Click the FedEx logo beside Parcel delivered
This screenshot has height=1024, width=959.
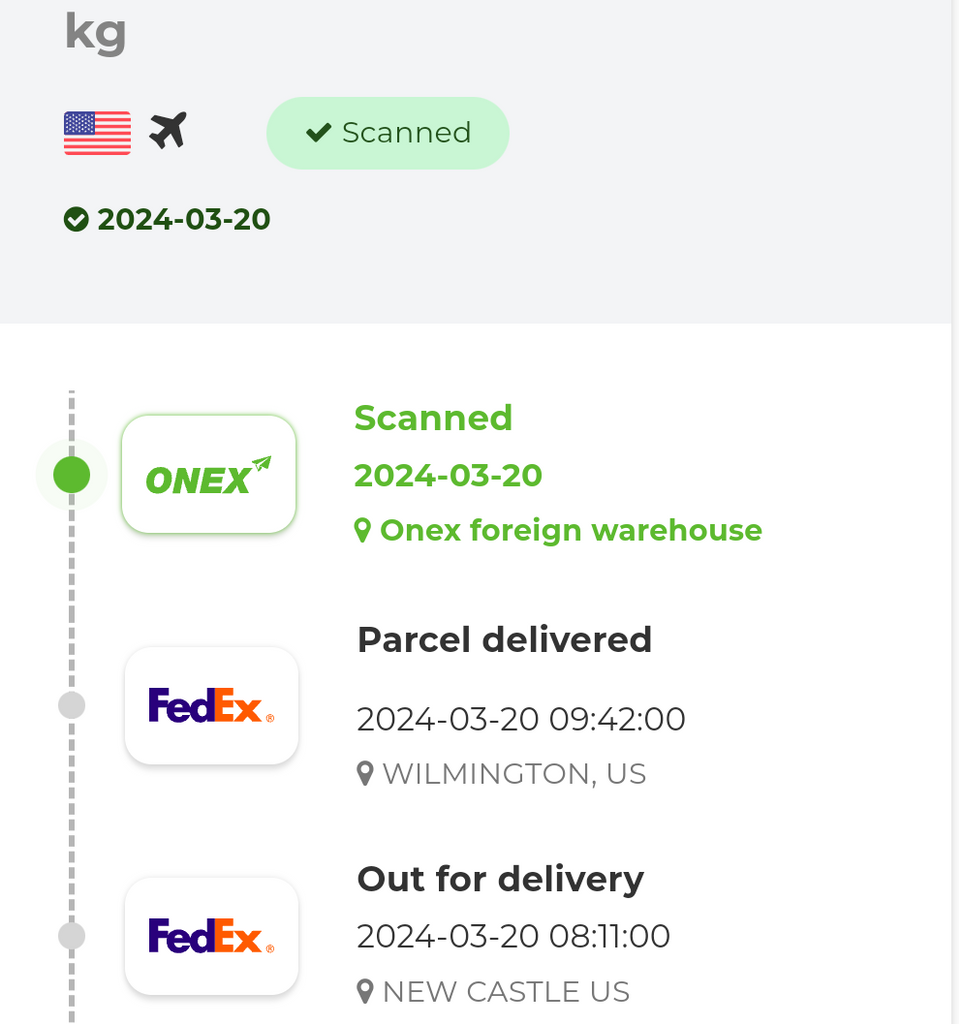tap(212, 705)
